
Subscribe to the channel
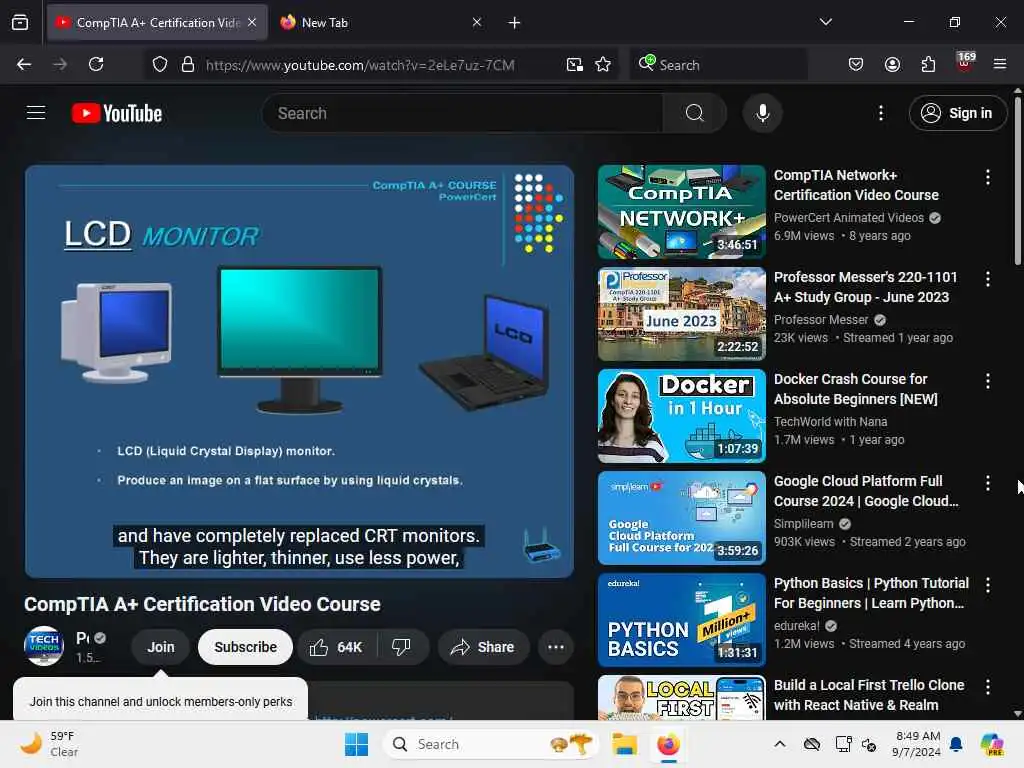(246, 647)
